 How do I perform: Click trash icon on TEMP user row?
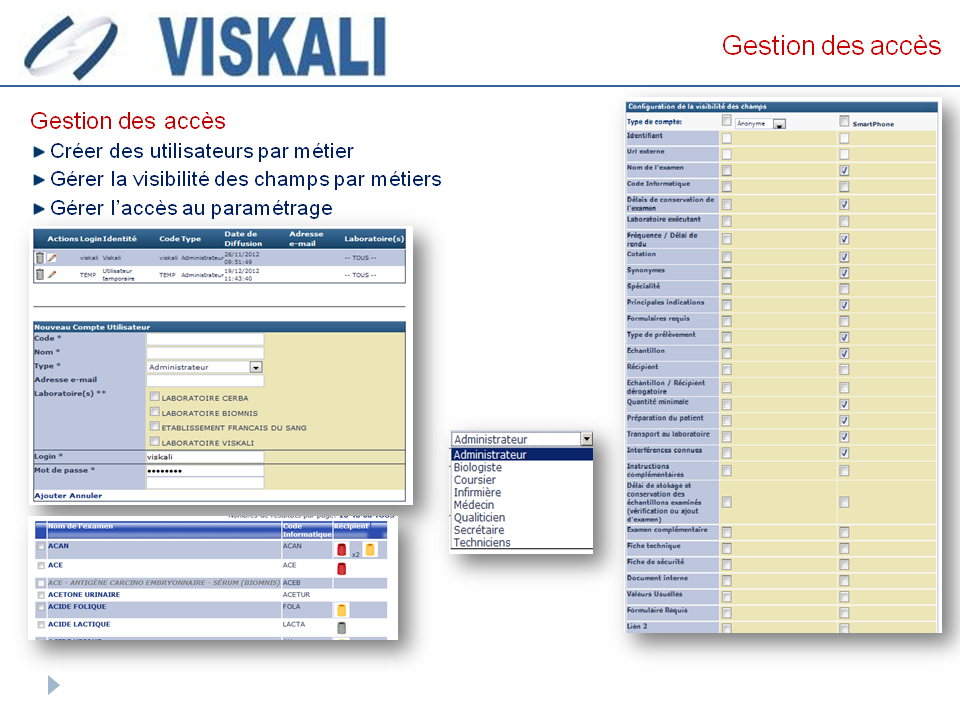[40, 274]
